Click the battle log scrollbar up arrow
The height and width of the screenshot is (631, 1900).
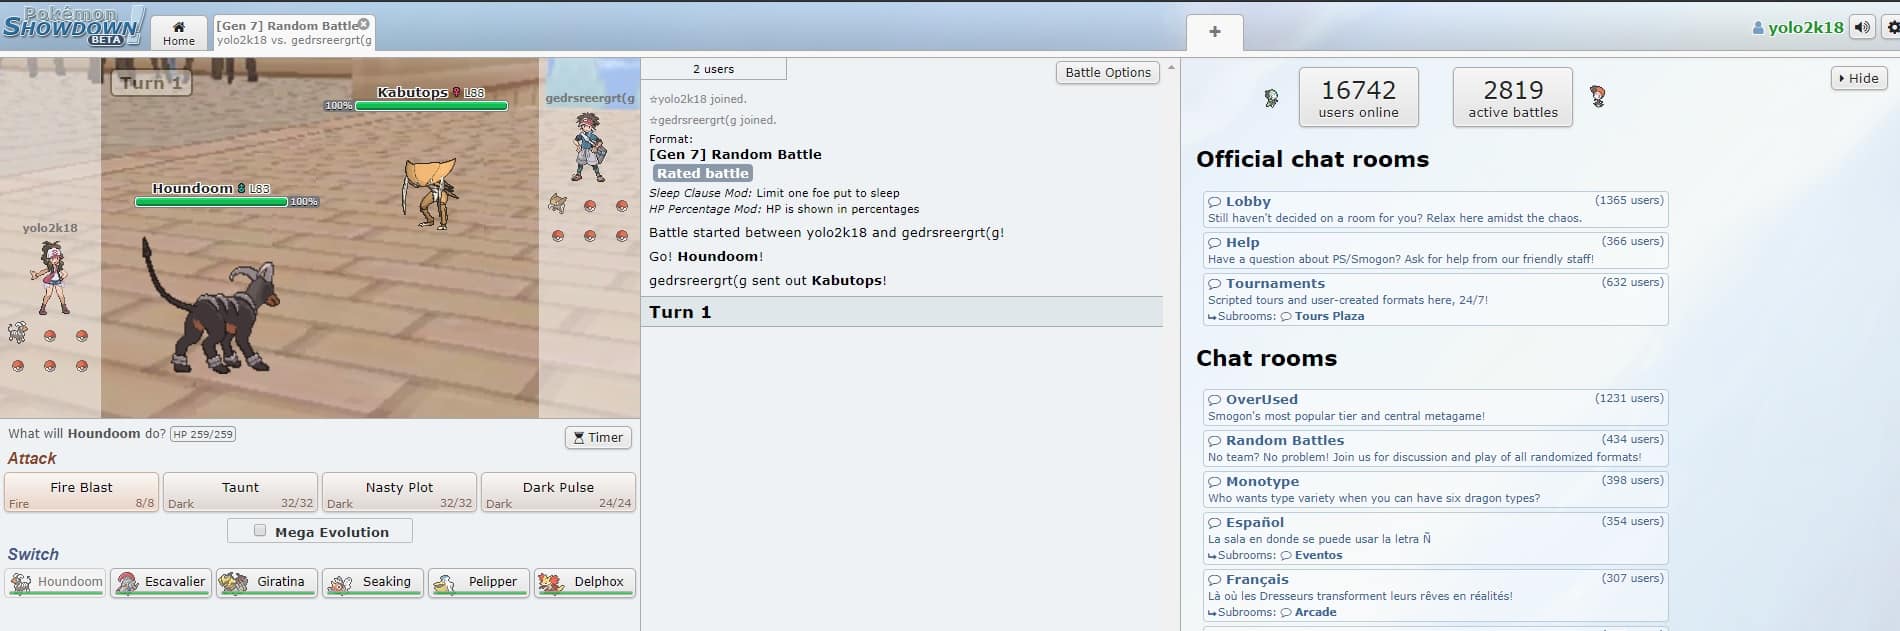coord(1171,67)
